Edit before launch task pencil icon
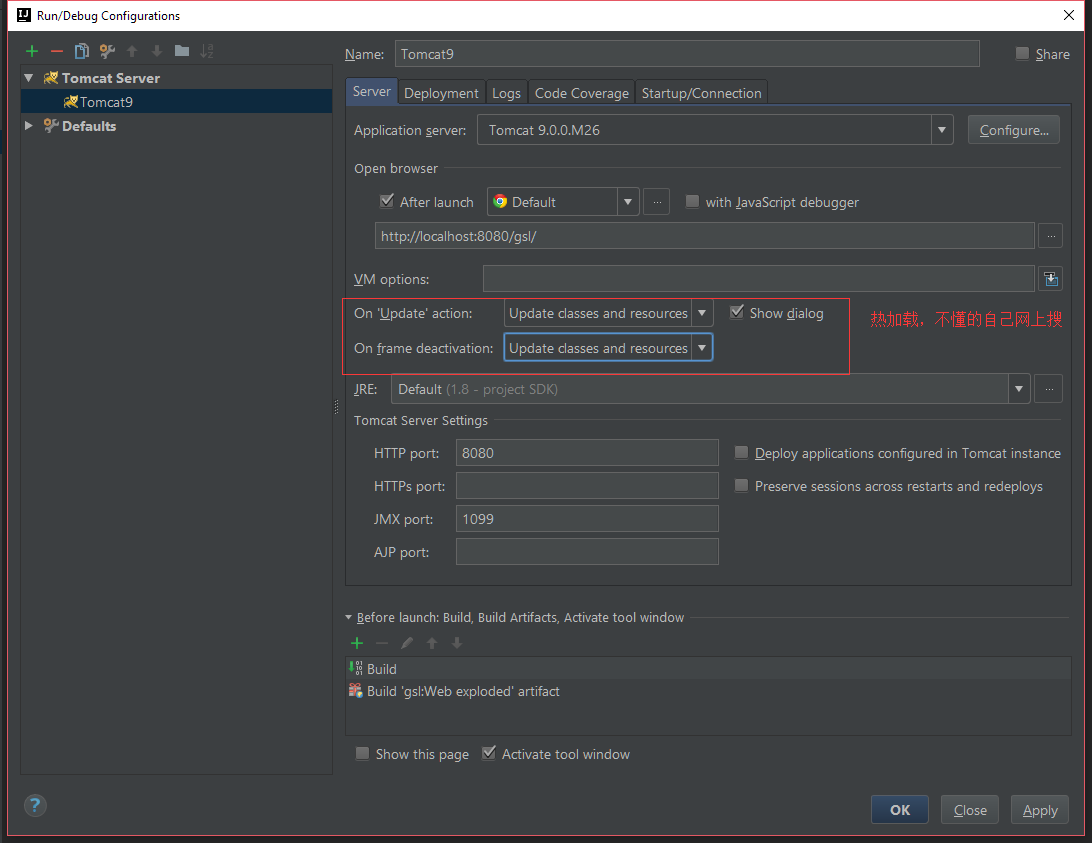This screenshot has height=843, width=1092. 407,643
